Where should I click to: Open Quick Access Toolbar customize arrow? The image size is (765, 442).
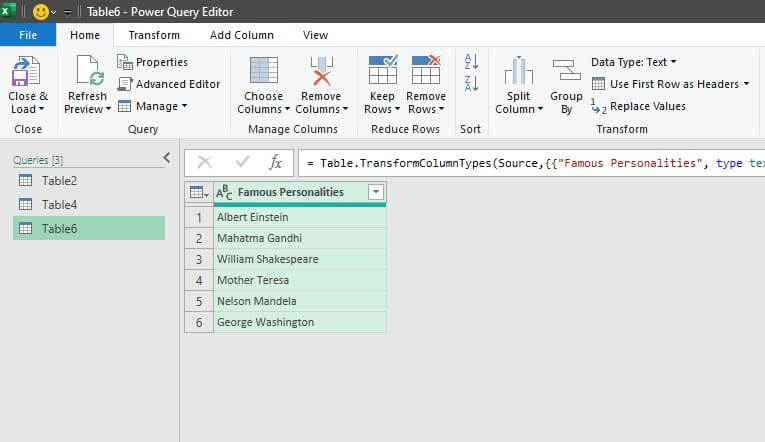click(67, 12)
